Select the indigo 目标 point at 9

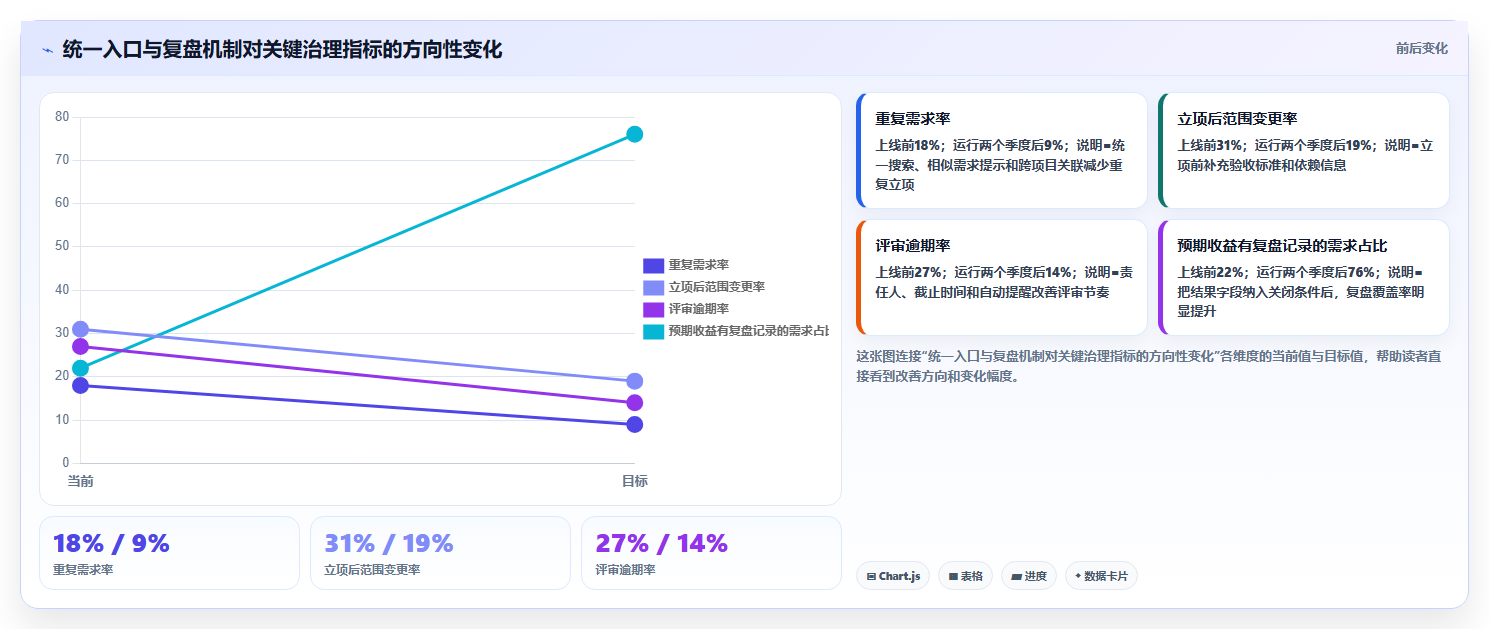634,425
